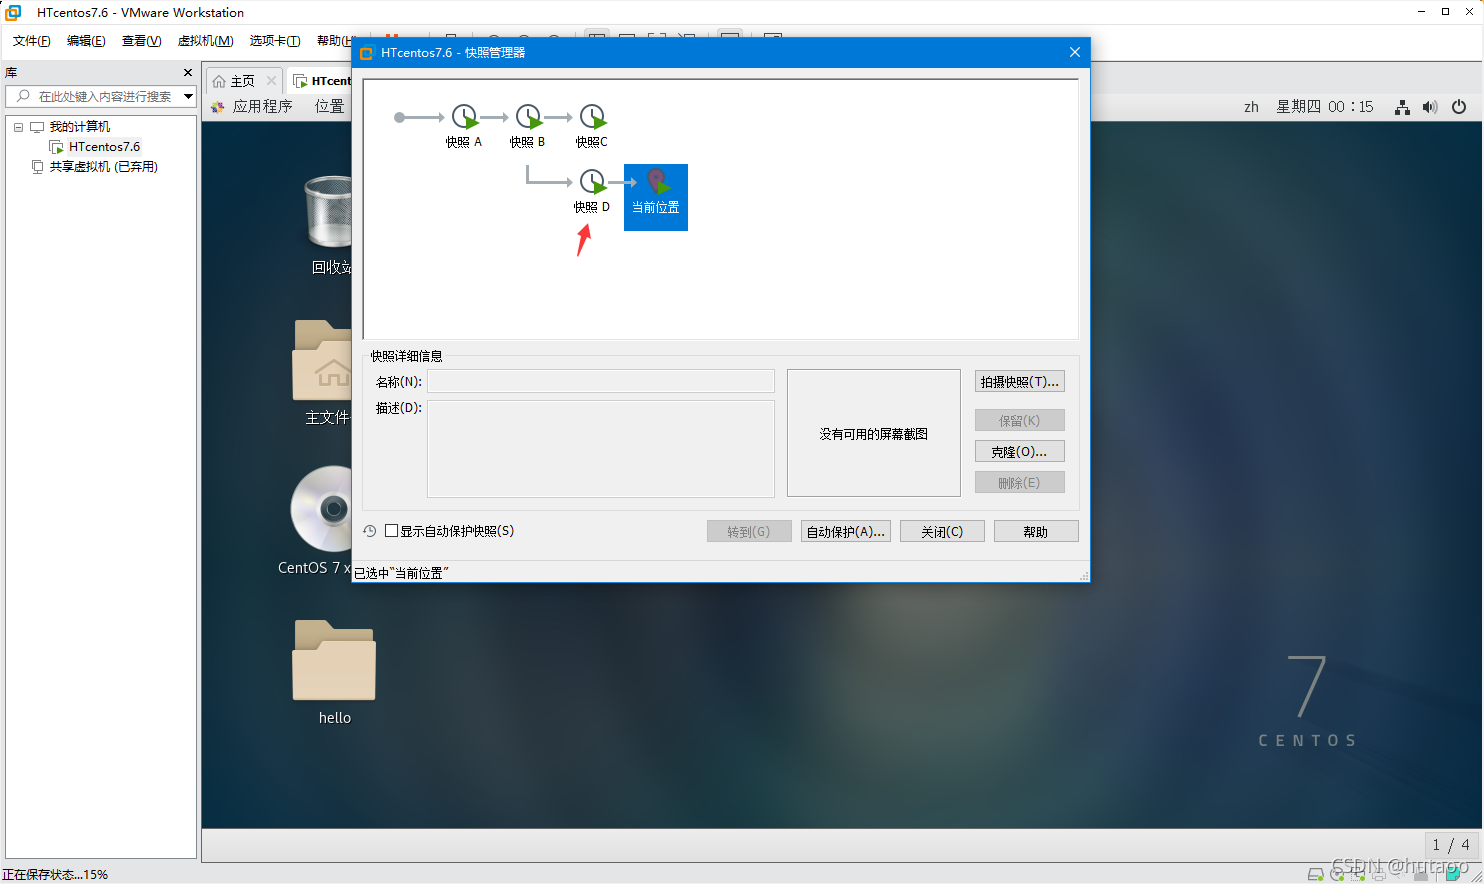Click the CD/DVD status icon

(1337, 876)
